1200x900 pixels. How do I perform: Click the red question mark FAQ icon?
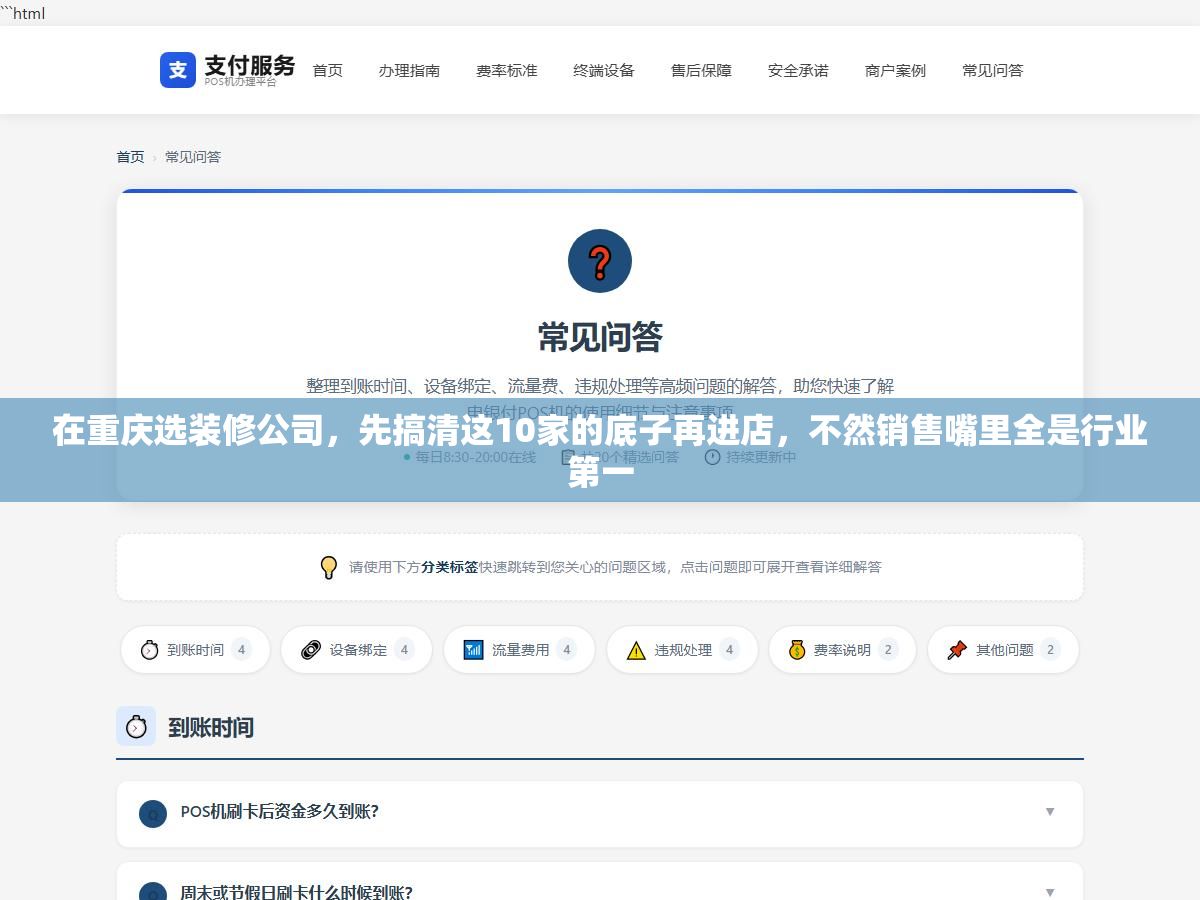tap(600, 261)
